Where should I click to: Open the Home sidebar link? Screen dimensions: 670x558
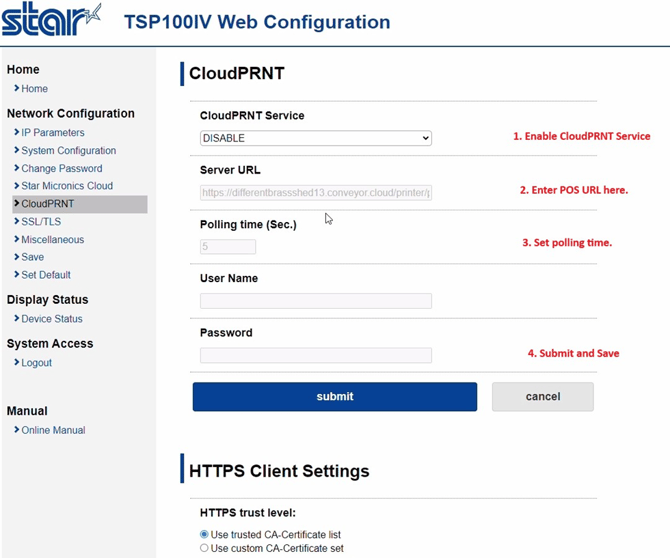(35, 89)
